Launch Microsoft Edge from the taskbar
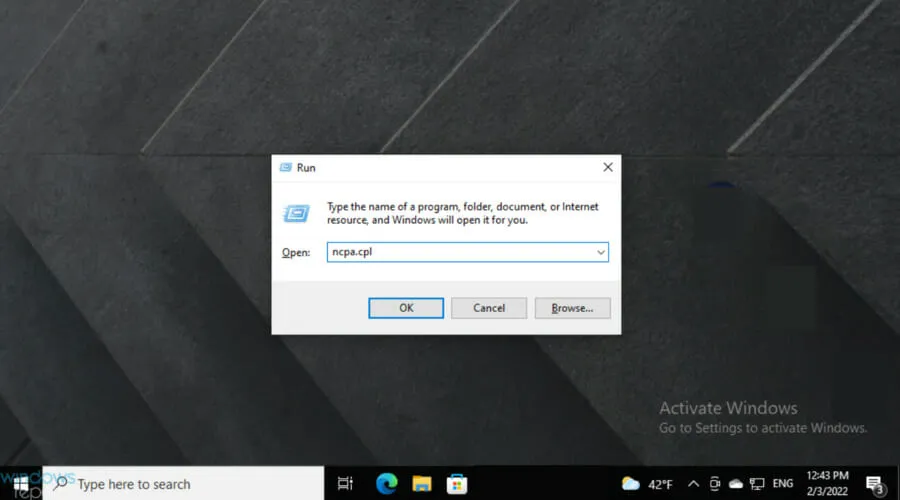 click(x=386, y=484)
